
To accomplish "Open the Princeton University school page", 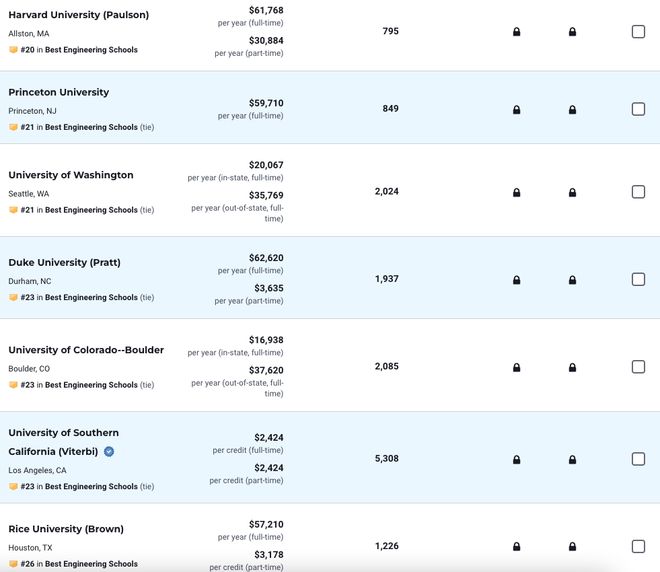I will point(59,92).
